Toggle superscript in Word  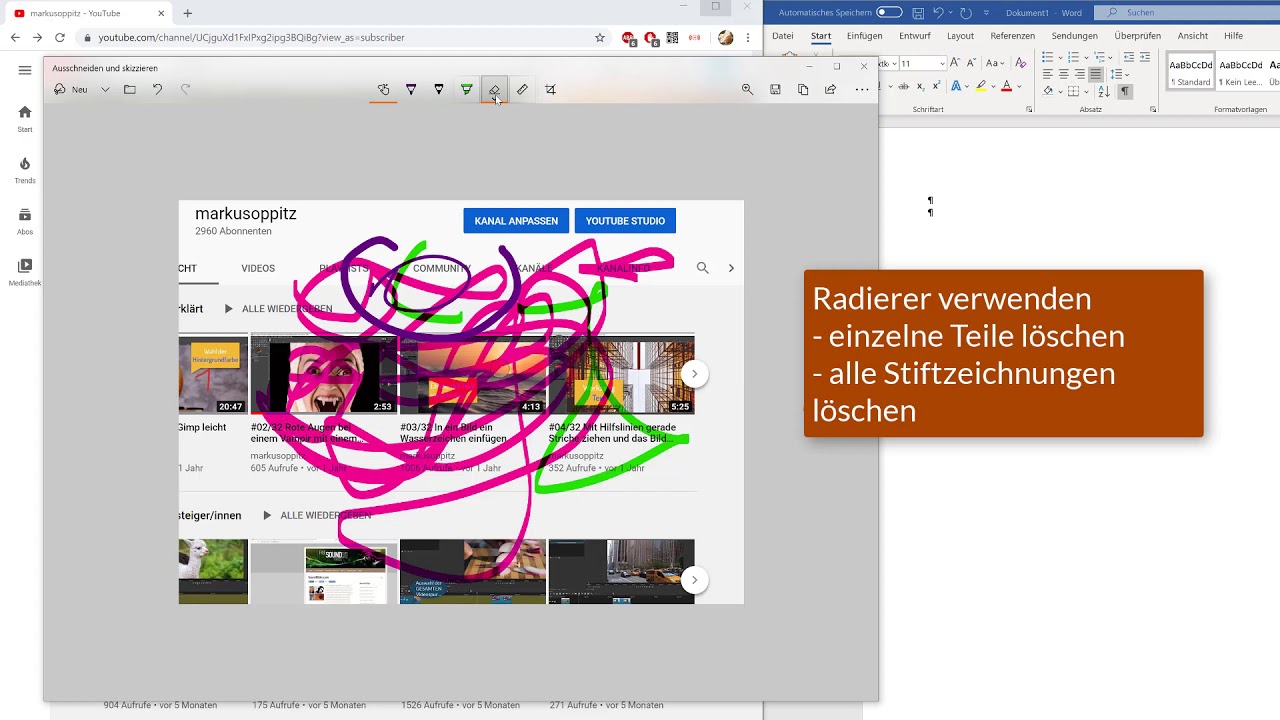pos(936,87)
